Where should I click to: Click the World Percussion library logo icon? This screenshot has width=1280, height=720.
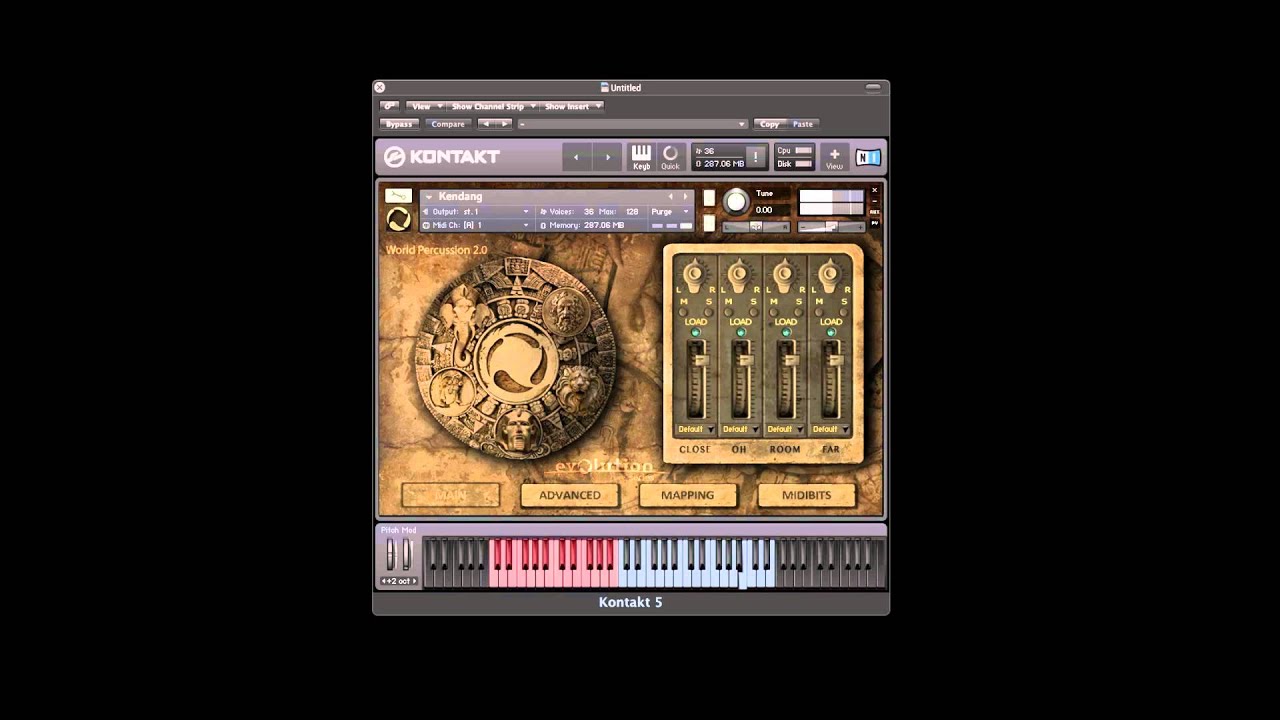[x=398, y=219]
